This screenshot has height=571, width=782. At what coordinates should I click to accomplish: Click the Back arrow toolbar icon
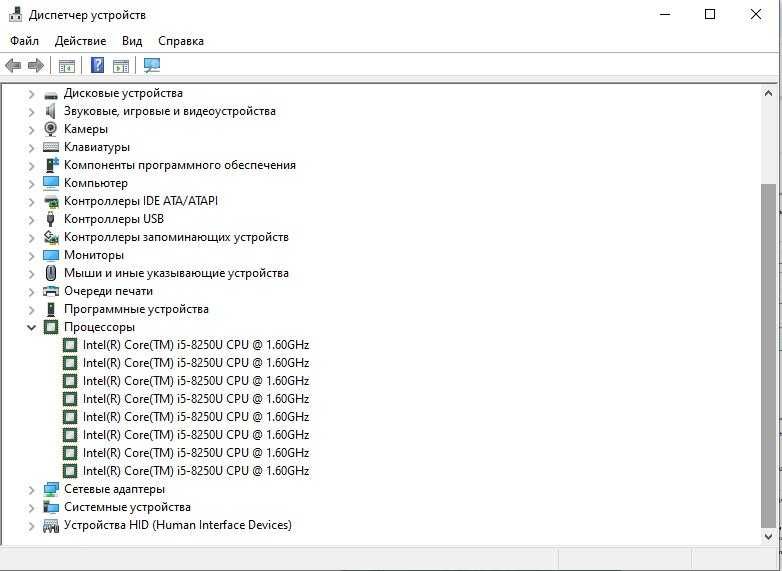tap(13, 65)
